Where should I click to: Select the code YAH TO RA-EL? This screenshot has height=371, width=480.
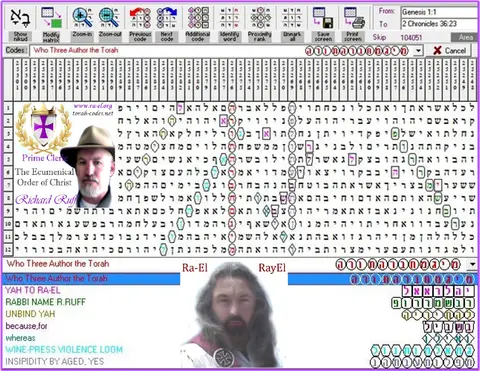(33, 290)
